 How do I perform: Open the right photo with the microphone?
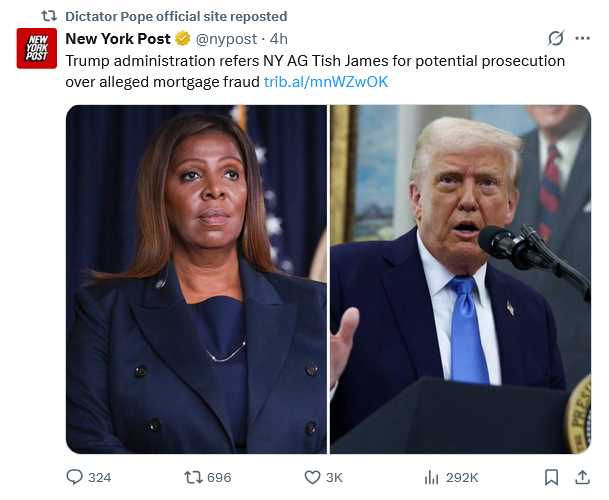coord(460,279)
